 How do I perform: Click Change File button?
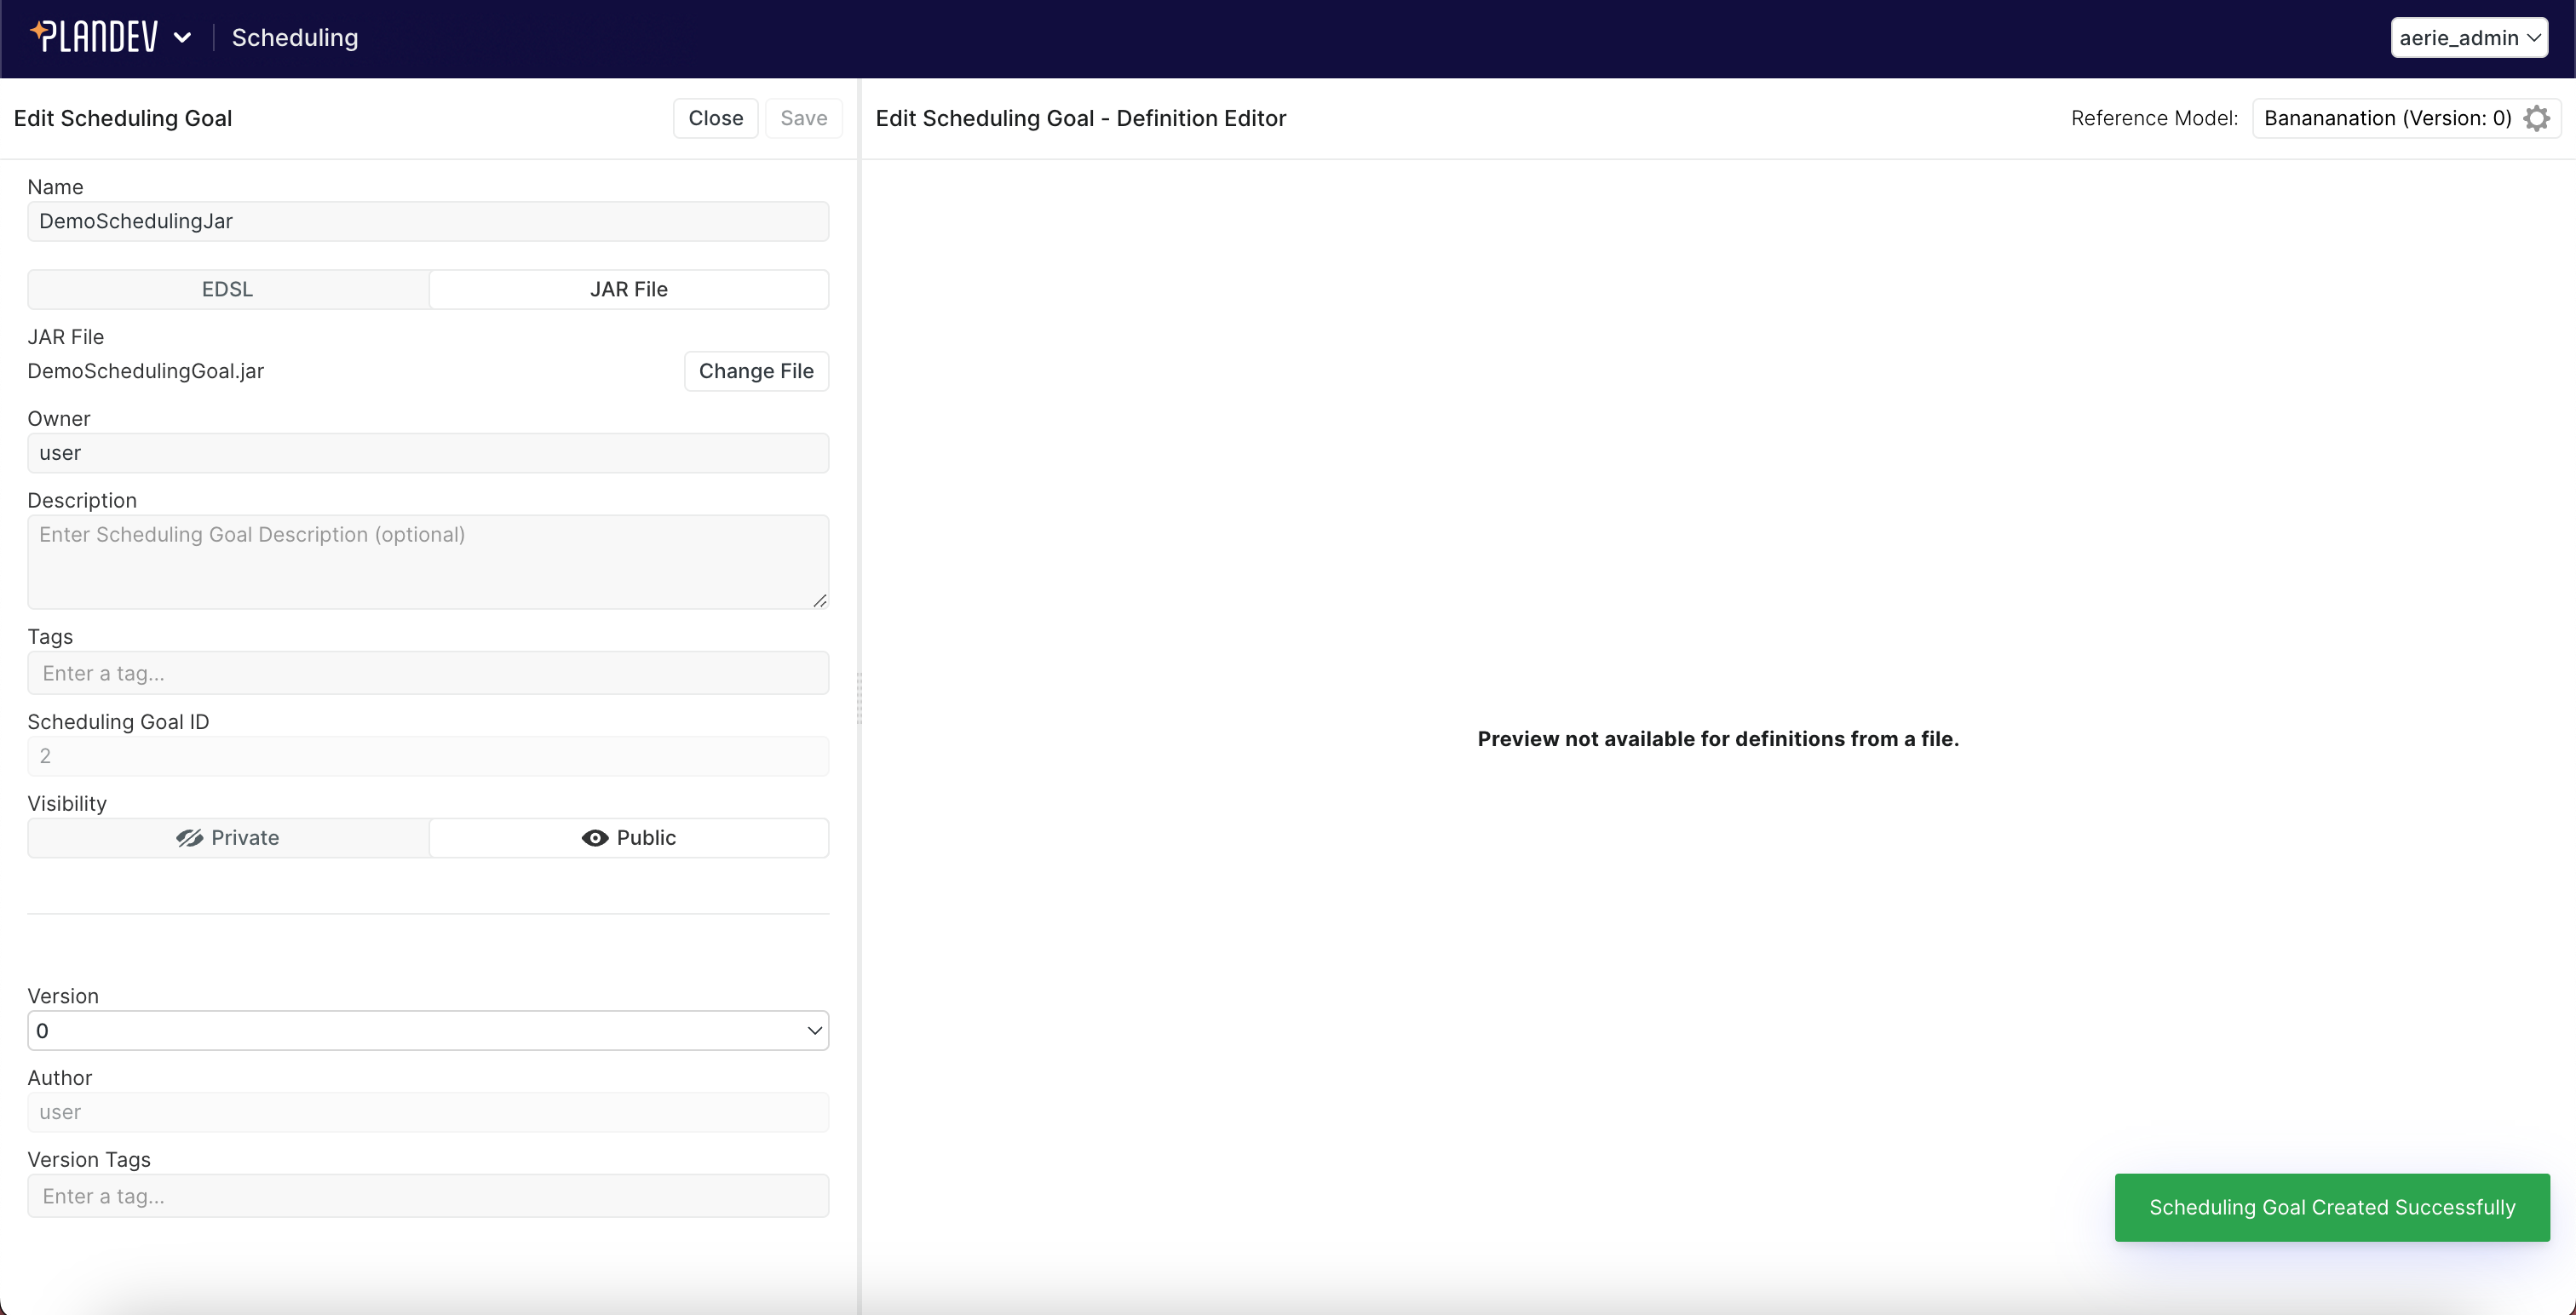pyautogui.click(x=756, y=371)
